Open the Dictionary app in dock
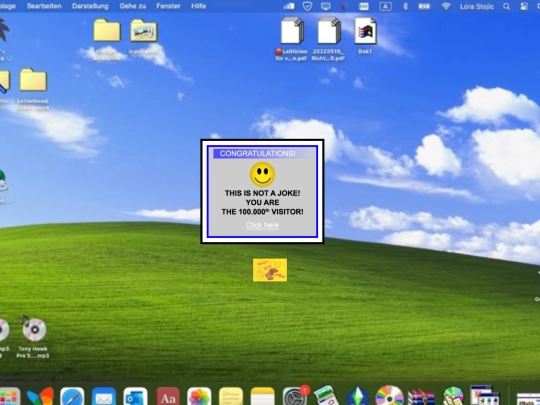 coord(168,397)
